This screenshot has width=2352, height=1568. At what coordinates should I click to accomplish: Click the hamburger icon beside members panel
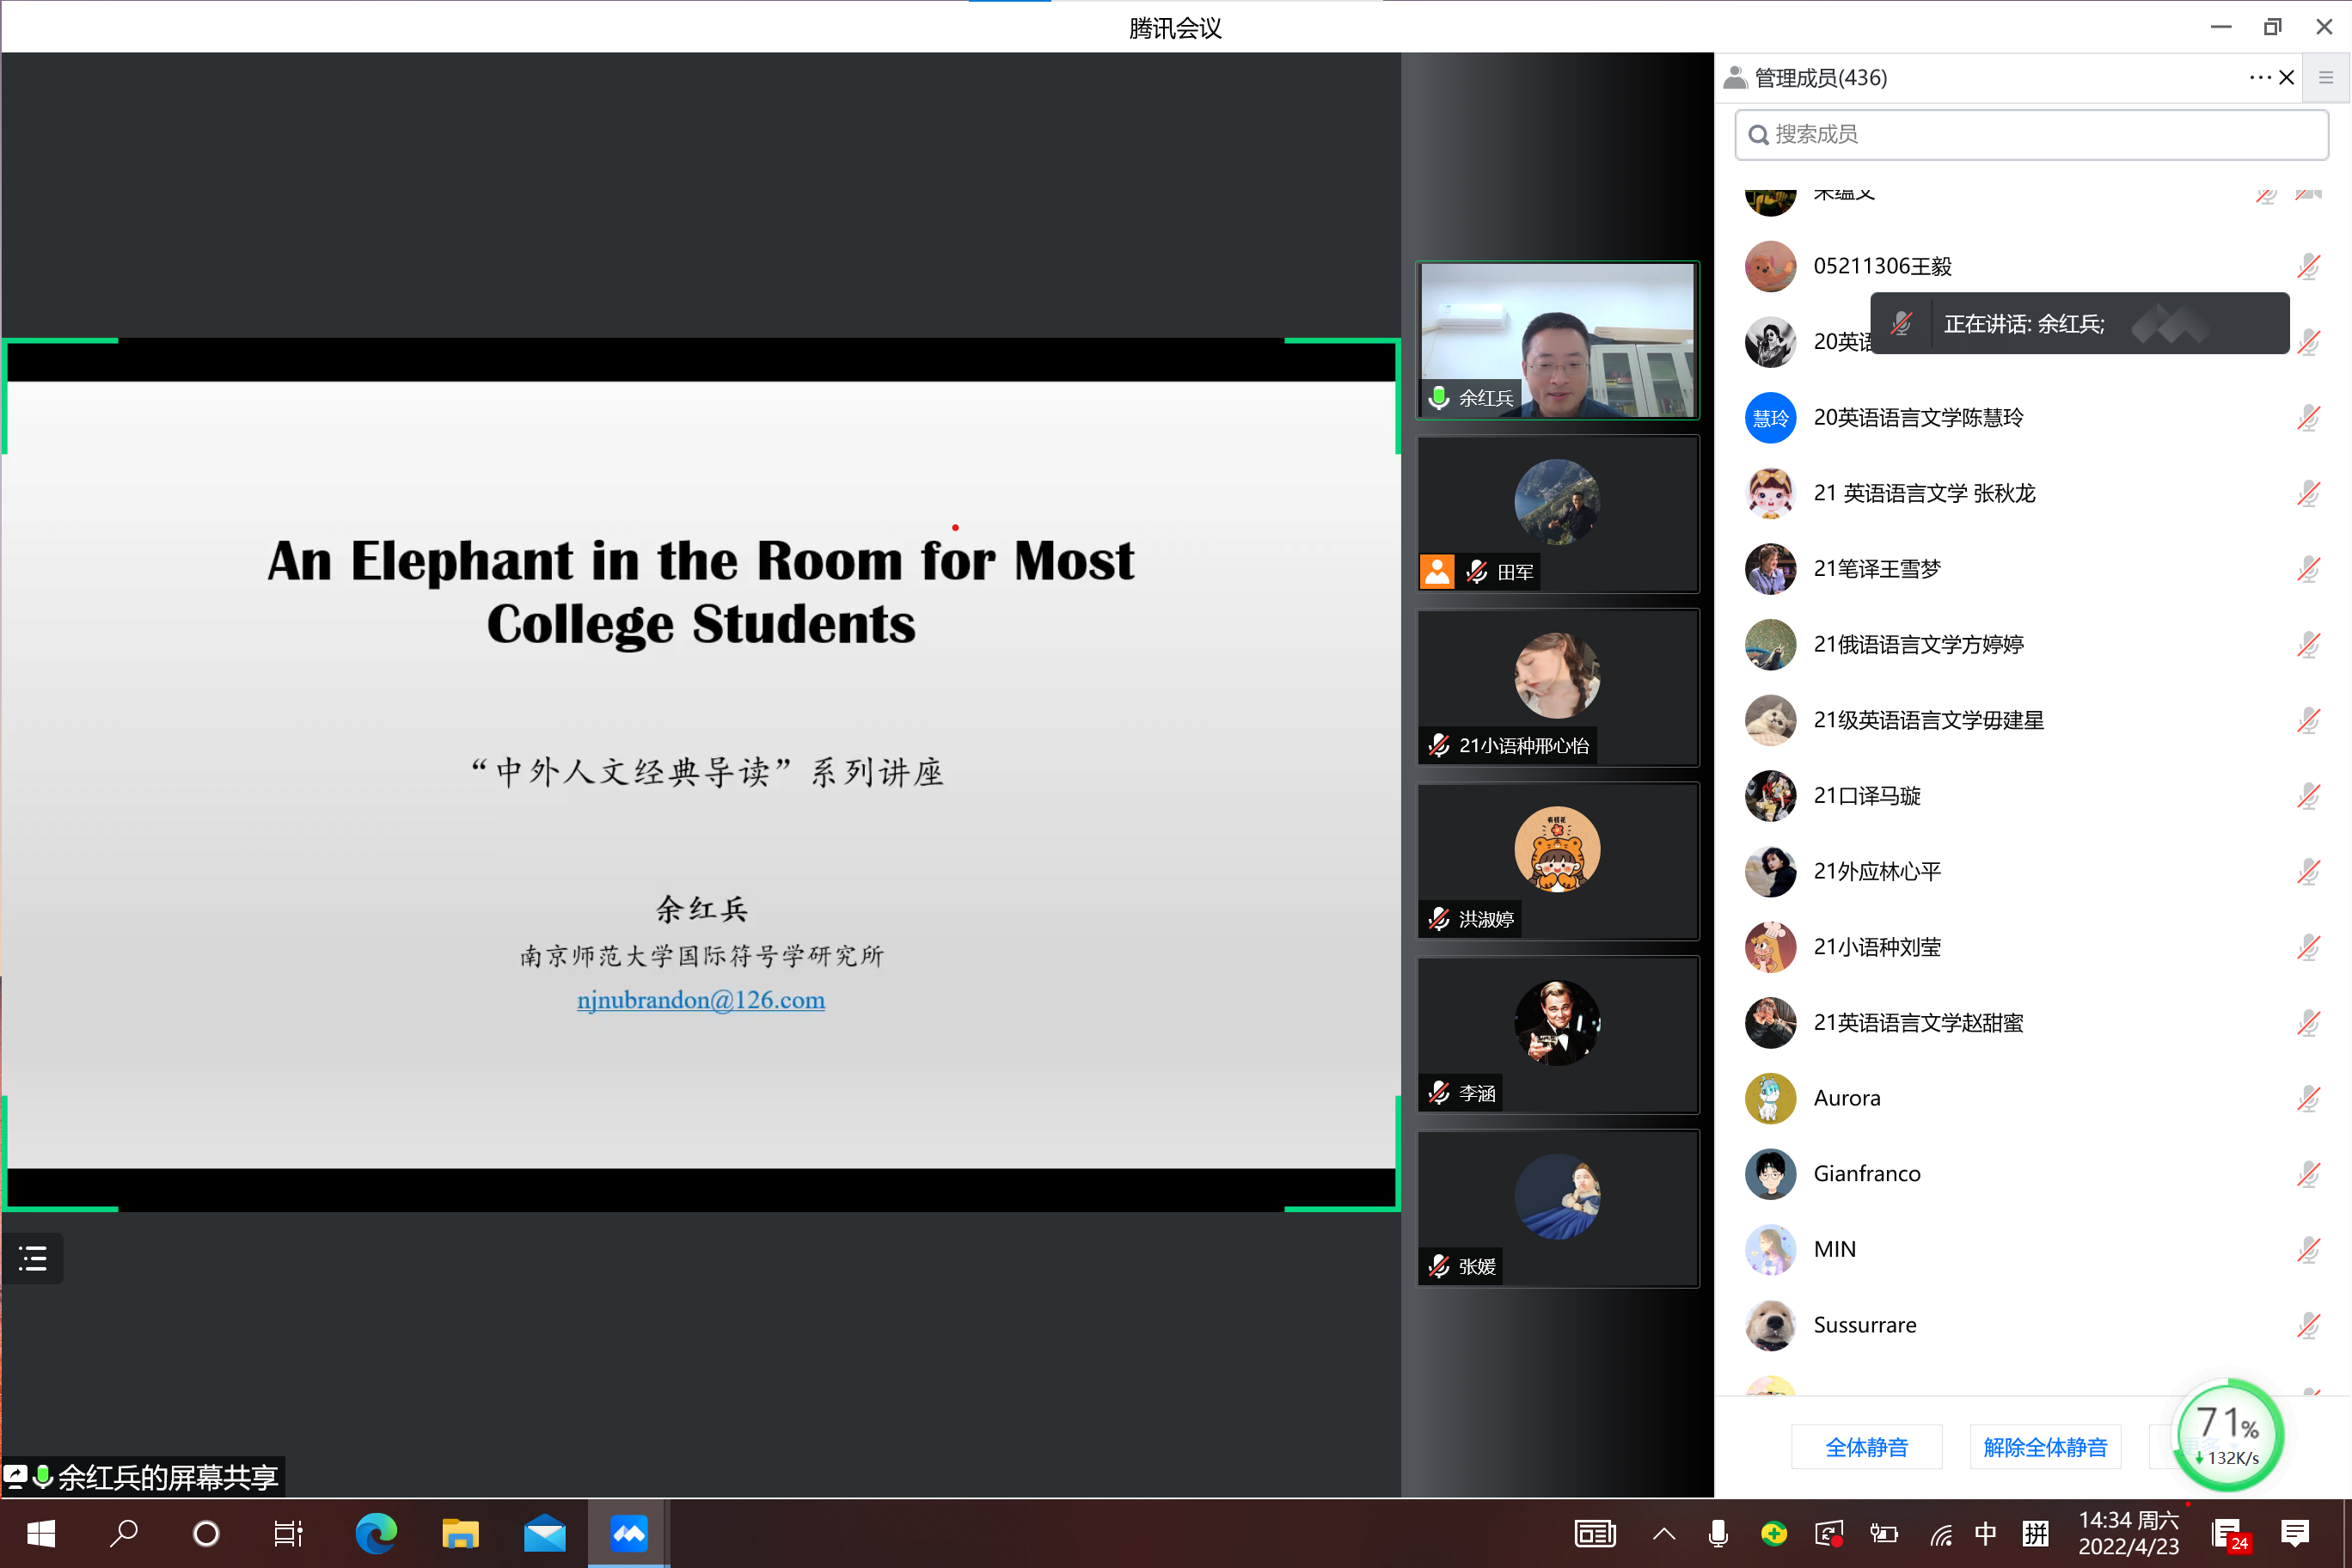click(x=2326, y=78)
